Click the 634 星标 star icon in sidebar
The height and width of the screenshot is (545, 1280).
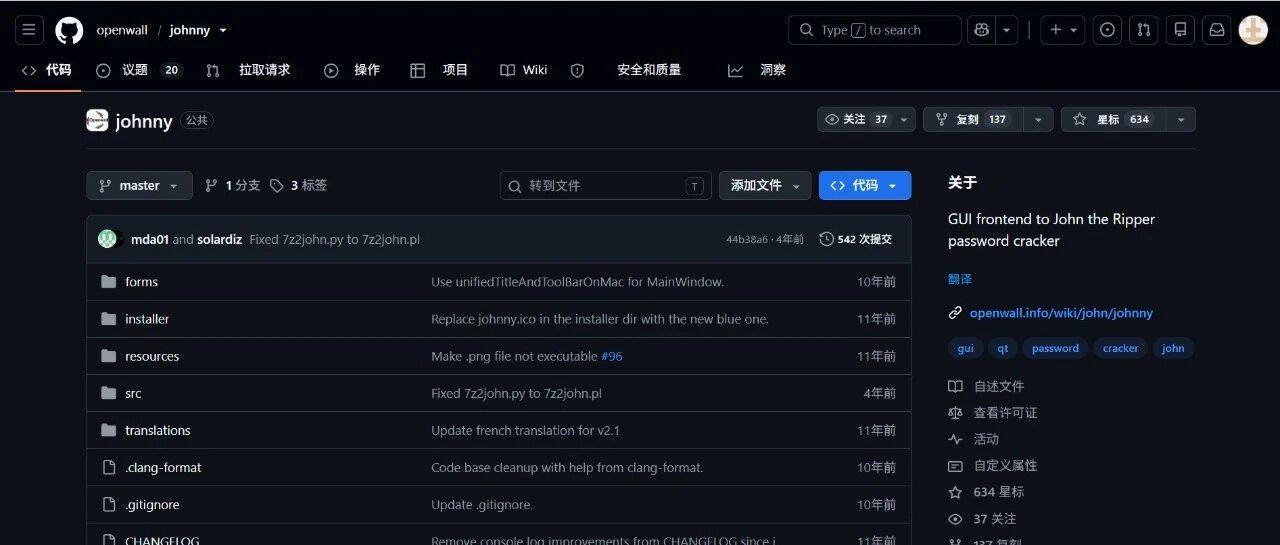[x=955, y=492]
